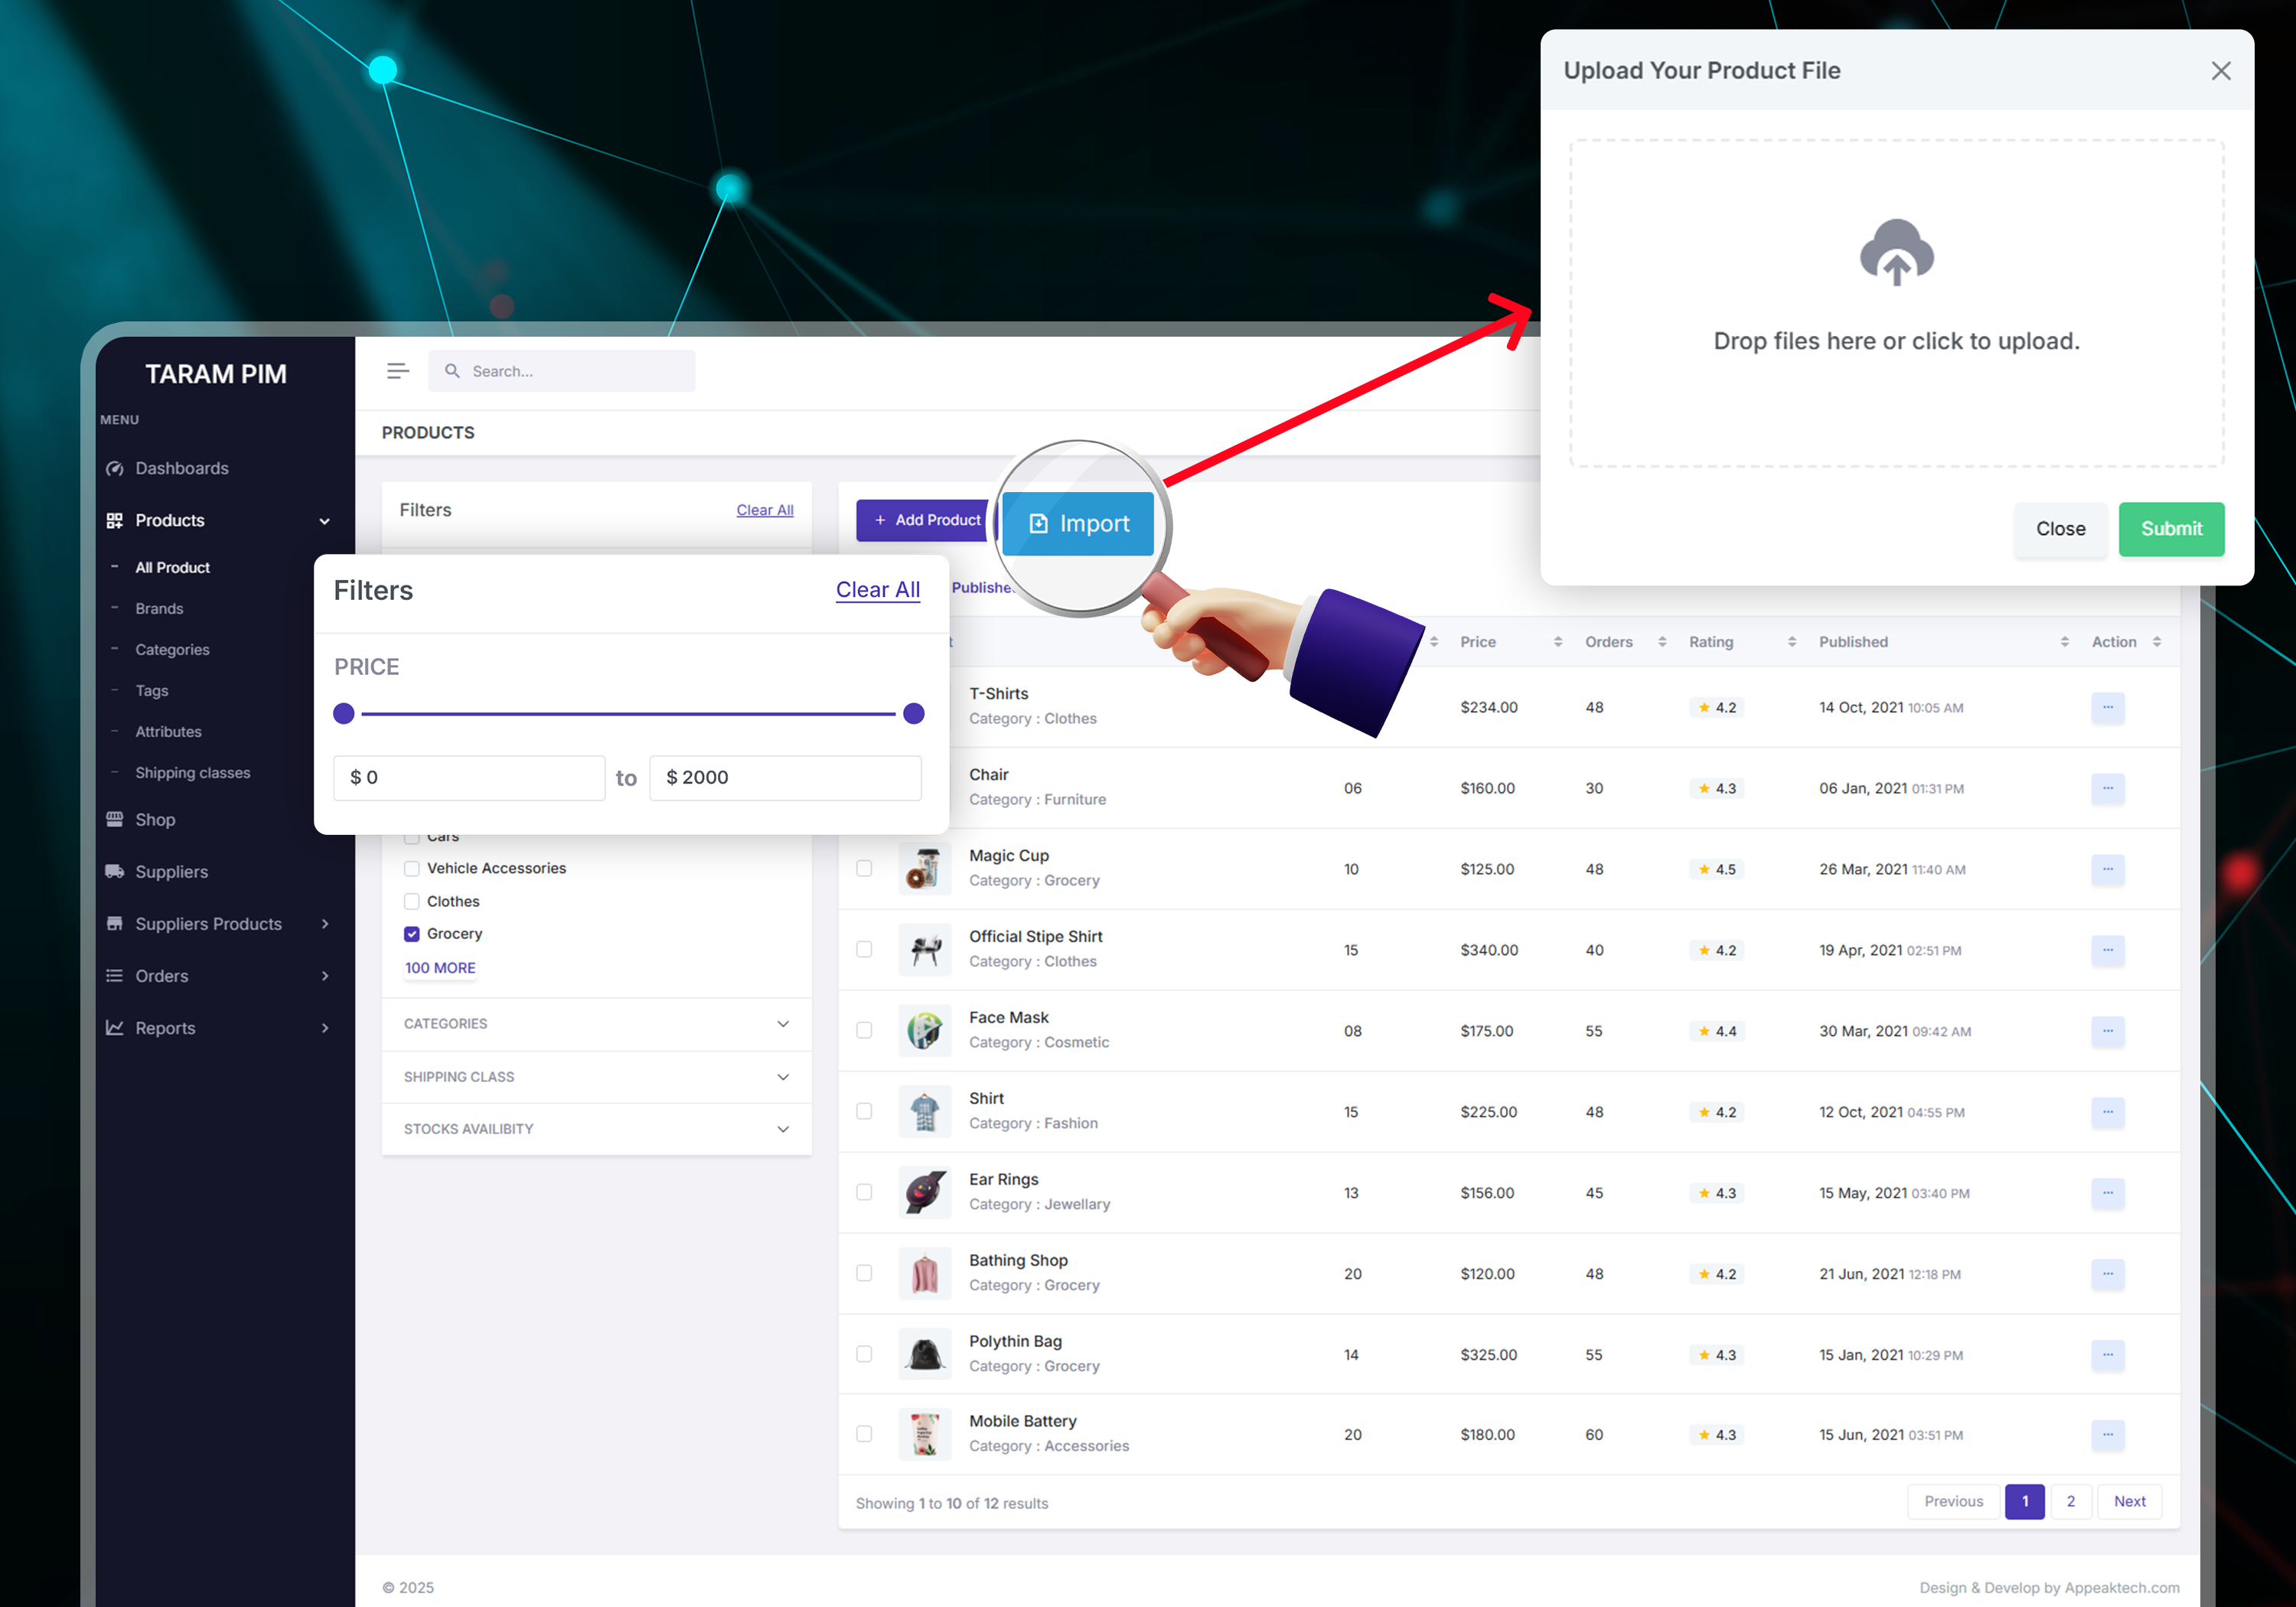Sort table by Orders column arrows
Screen dimensions: 2296x1607
[x=1662, y=642]
